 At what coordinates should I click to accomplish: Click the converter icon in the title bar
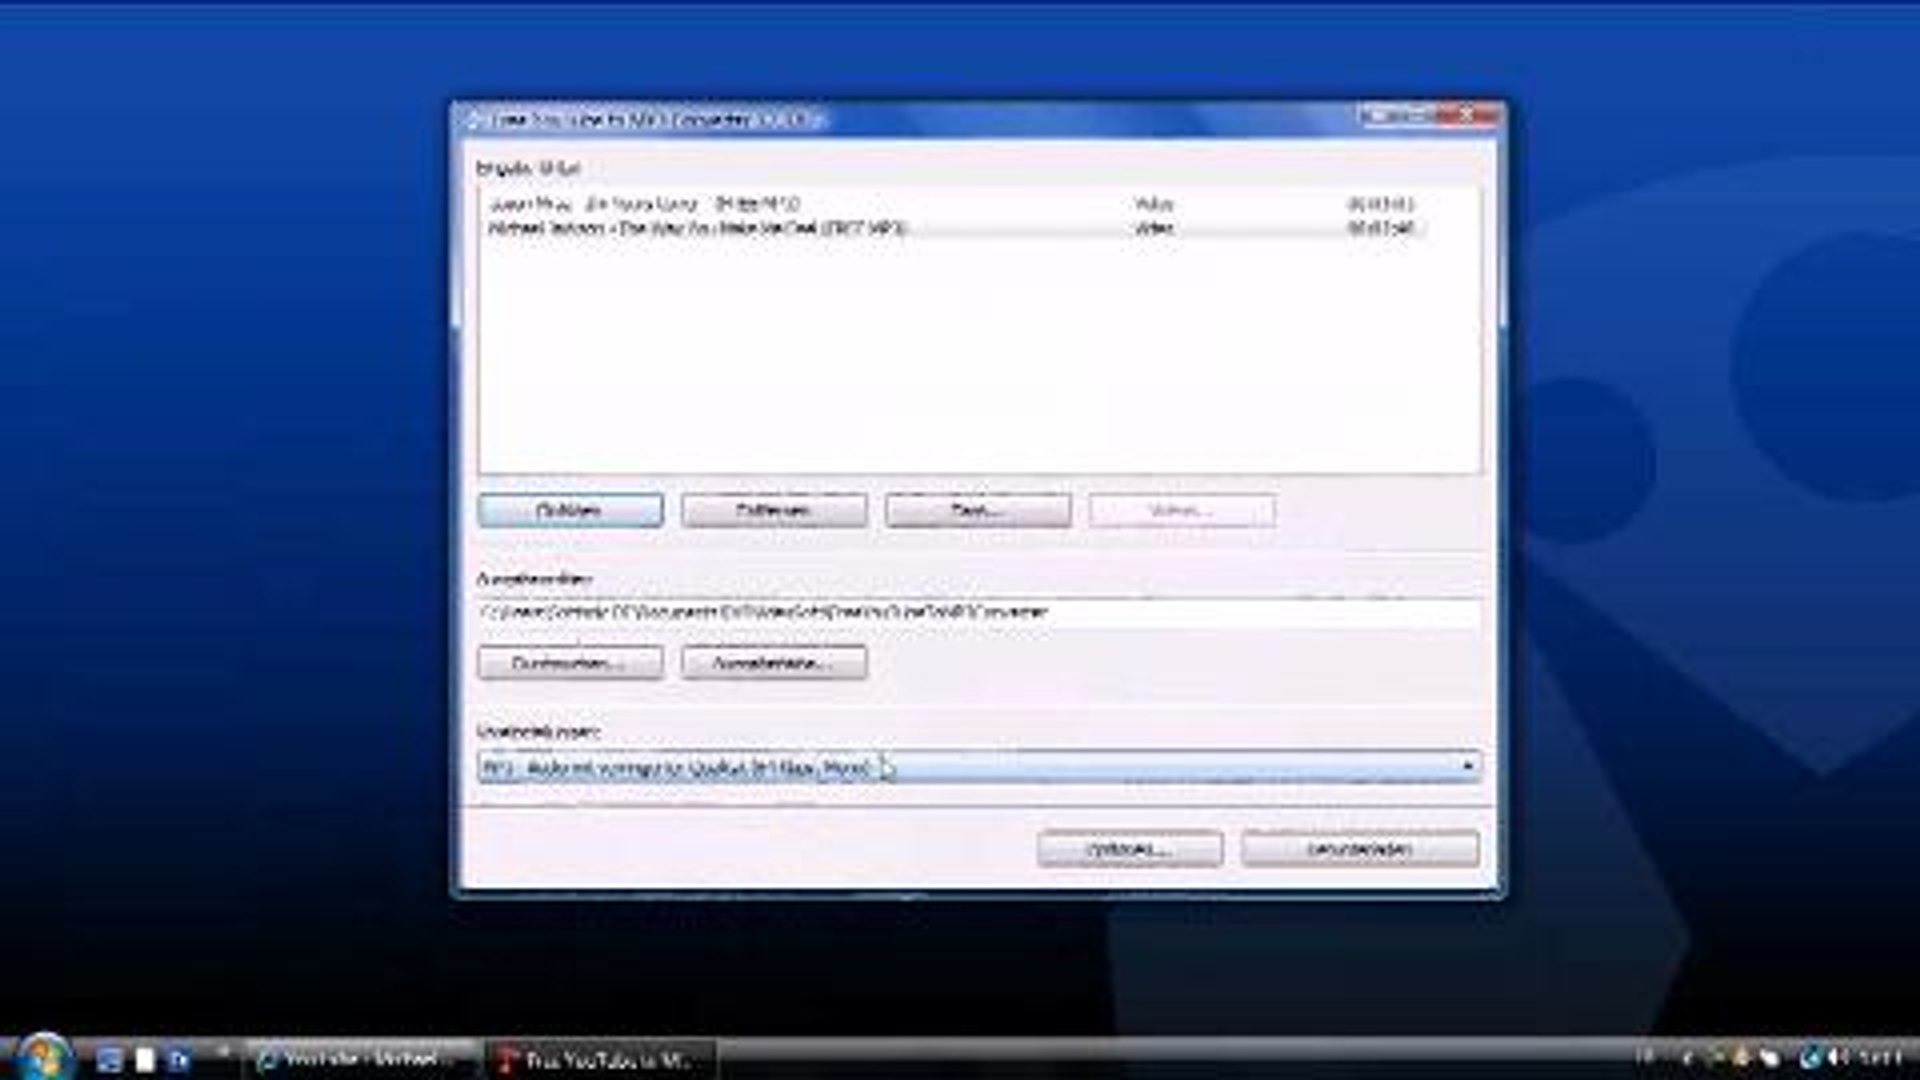tap(475, 120)
